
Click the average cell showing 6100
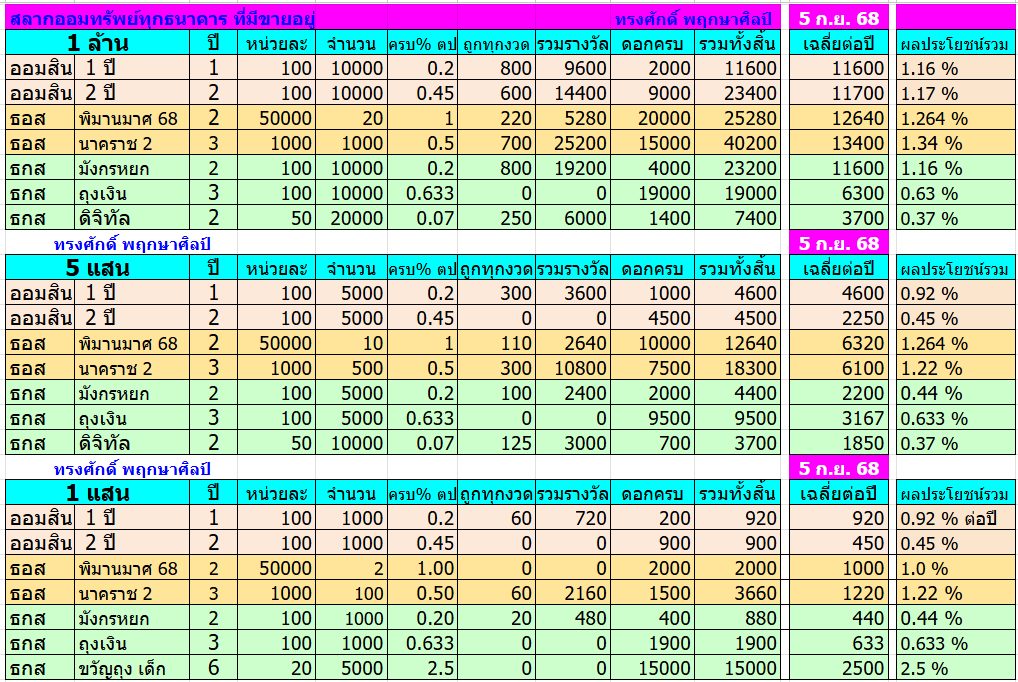click(x=838, y=368)
